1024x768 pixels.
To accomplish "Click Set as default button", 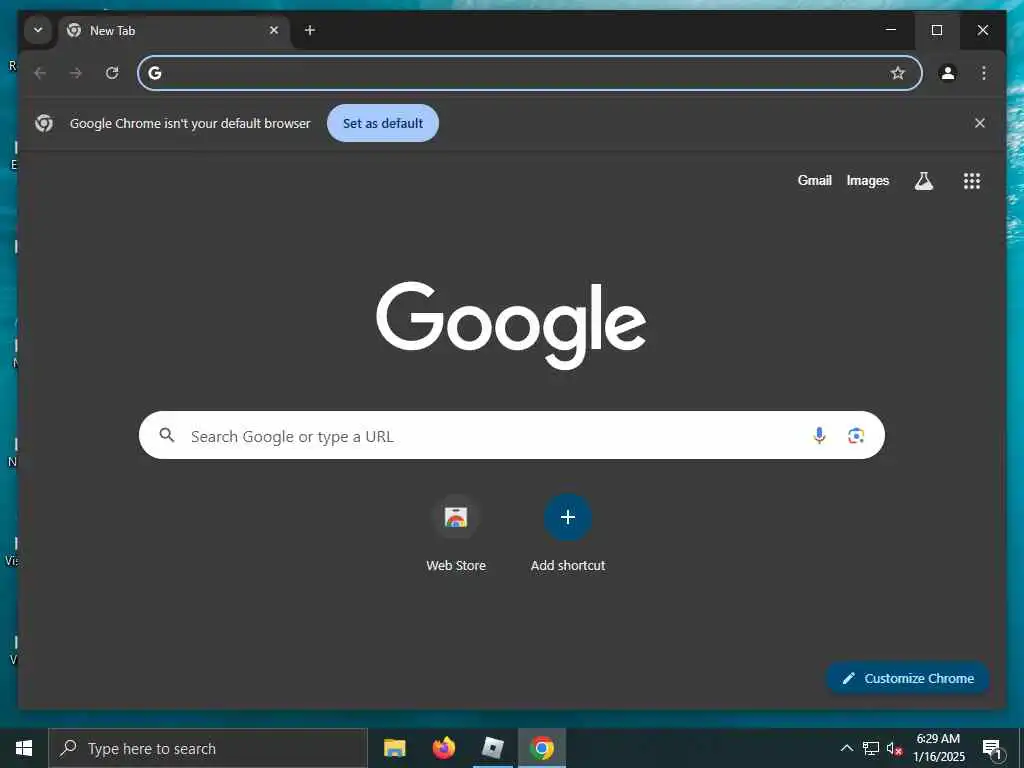I will tap(383, 123).
